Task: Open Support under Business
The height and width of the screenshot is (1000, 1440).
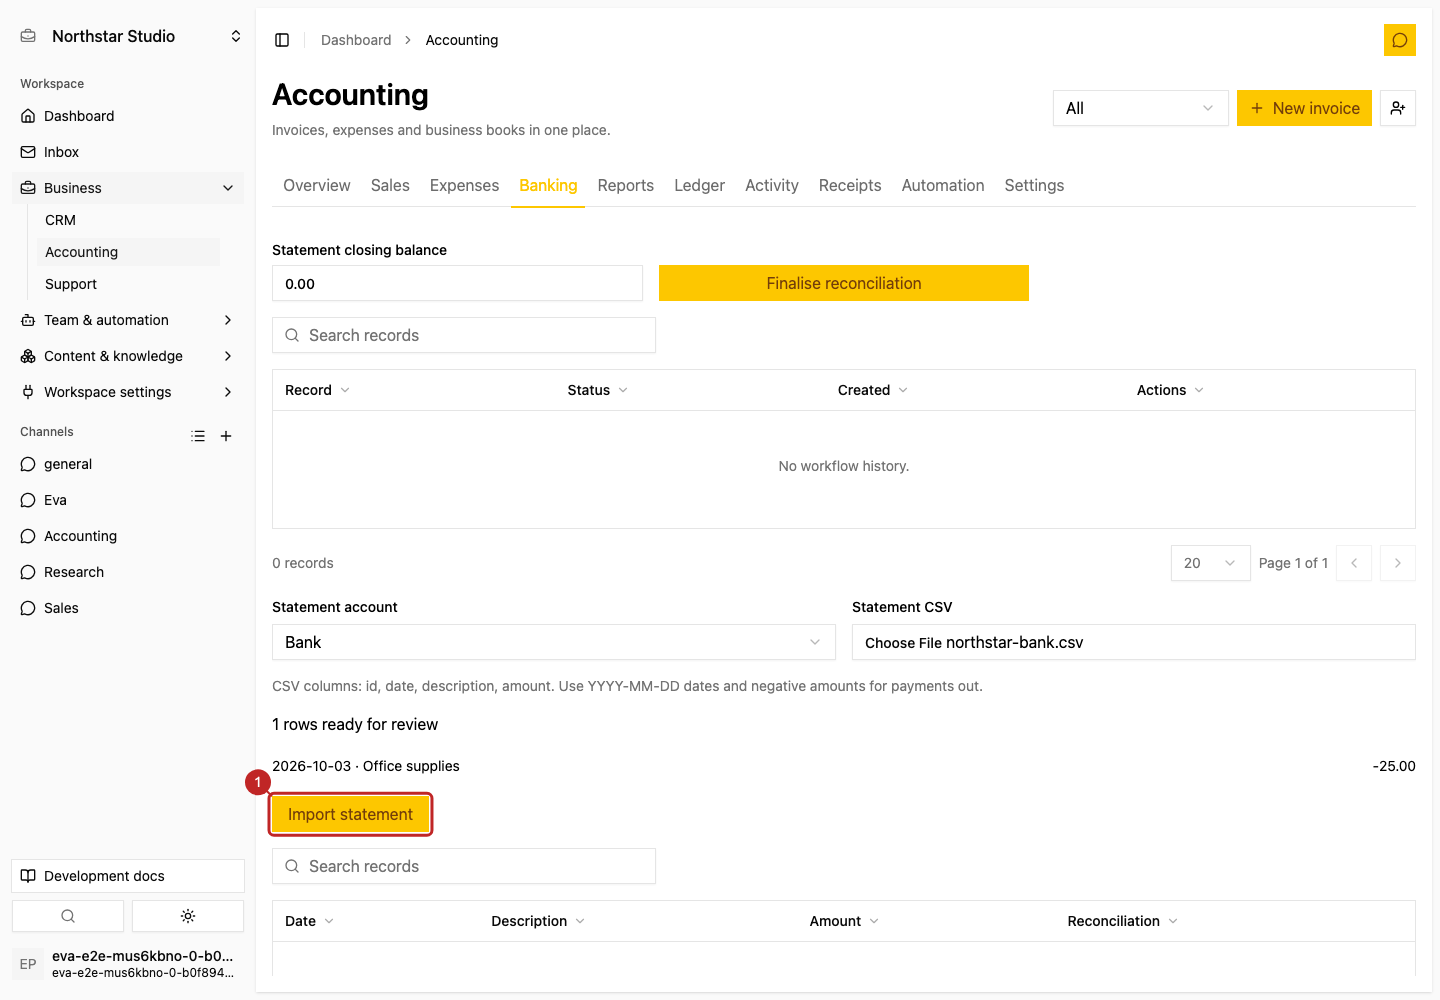Action: click(x=128, y=284)
